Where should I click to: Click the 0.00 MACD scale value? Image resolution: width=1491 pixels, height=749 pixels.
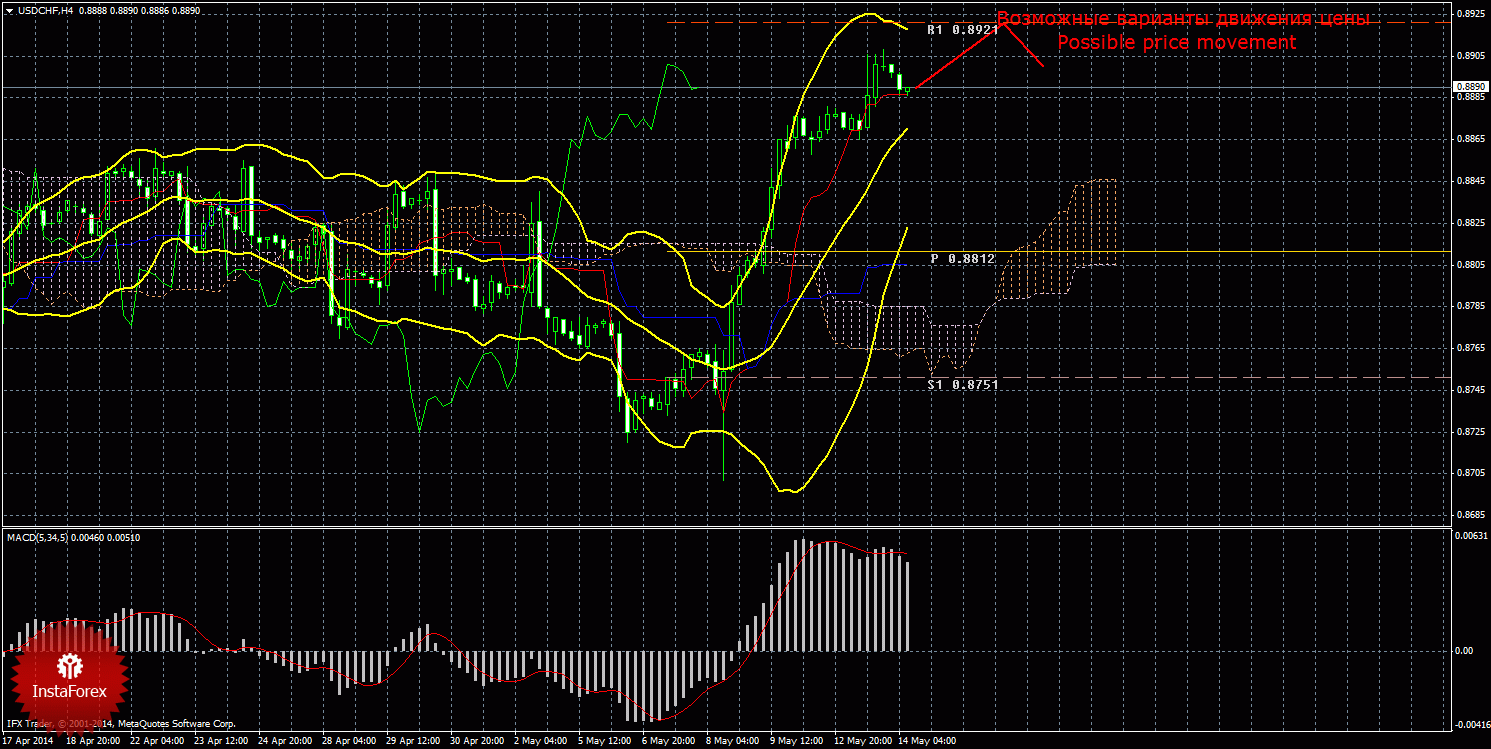pos(1464,650)
